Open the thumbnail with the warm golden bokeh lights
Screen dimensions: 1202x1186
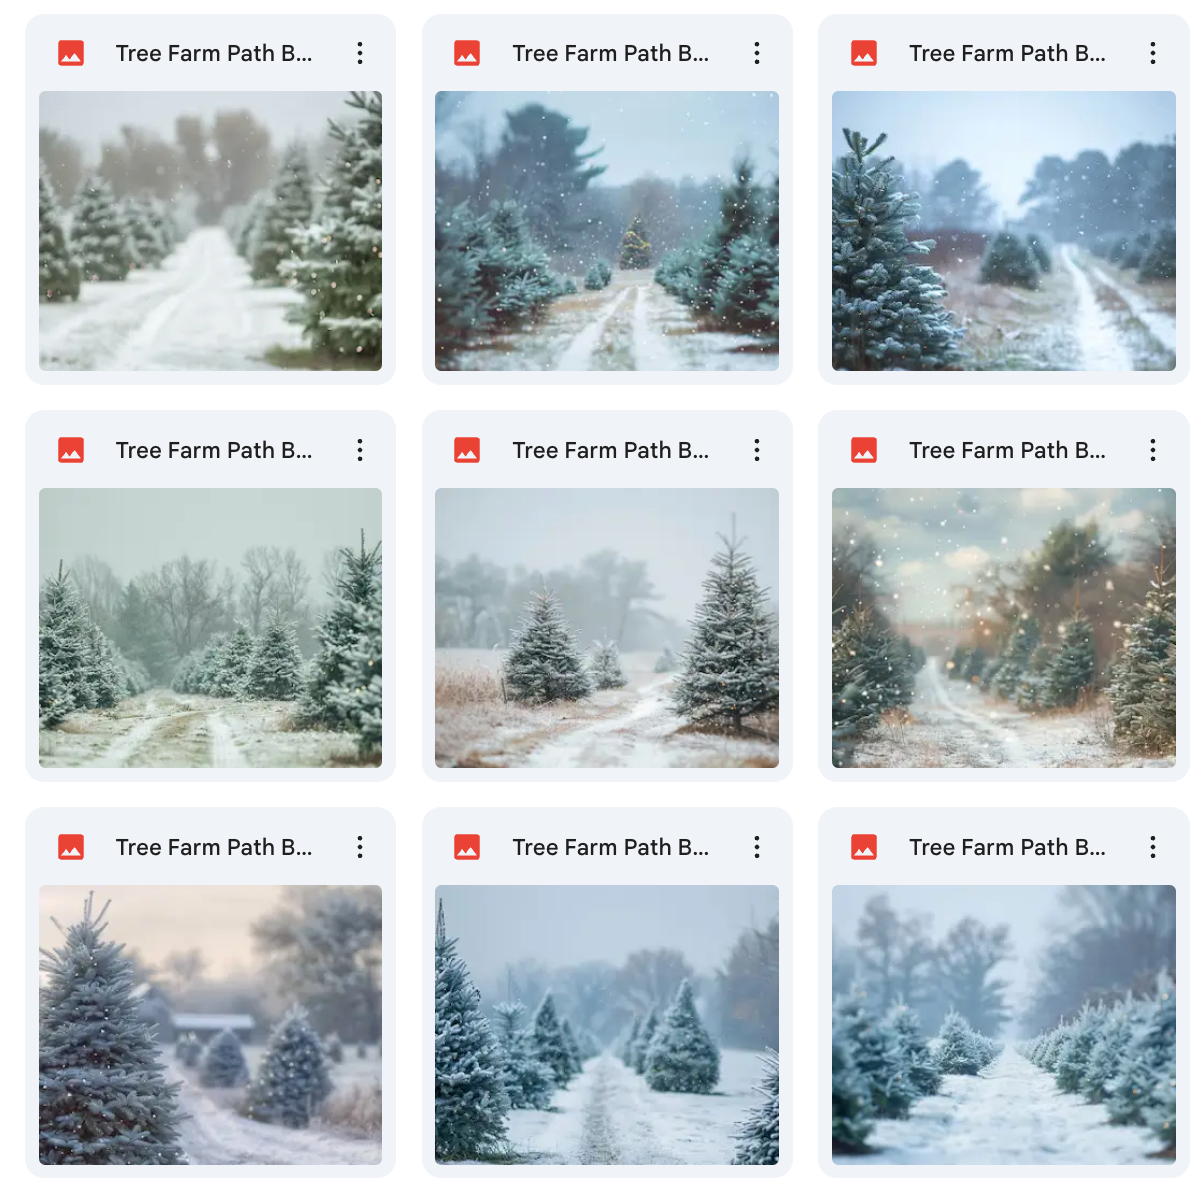pyautogui.click(x=1004, y=628)
